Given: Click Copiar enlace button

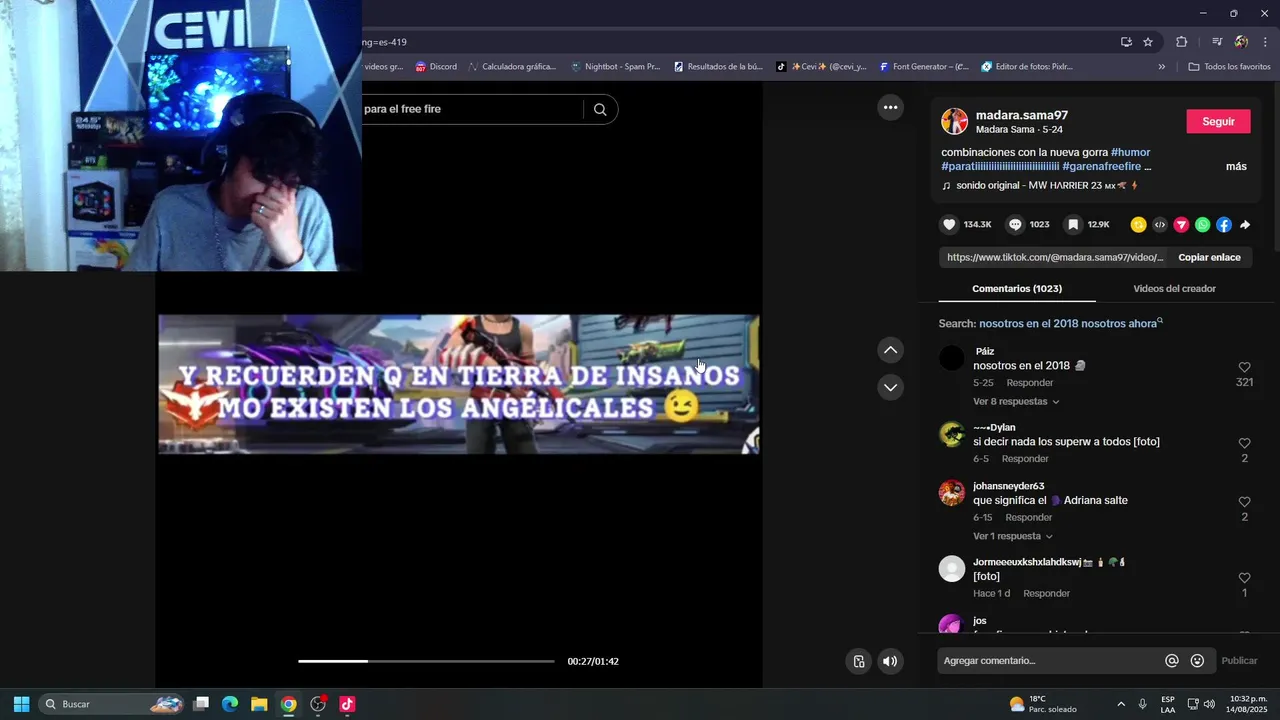Looking at the screenshot, I should click(x=1209, y=257).
